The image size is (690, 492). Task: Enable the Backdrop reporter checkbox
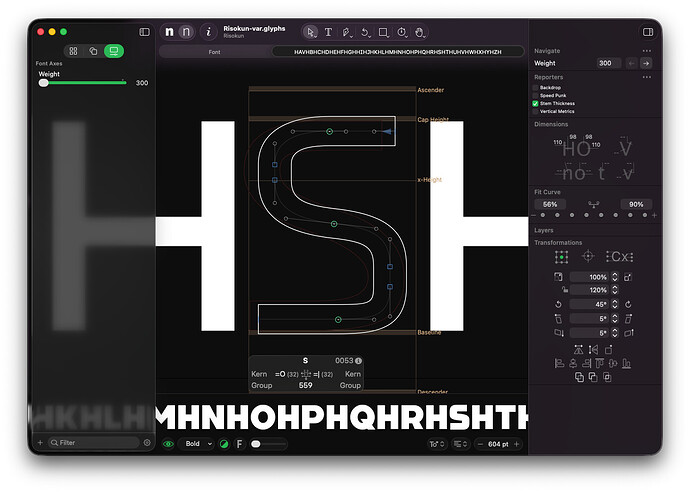point(535,88)
